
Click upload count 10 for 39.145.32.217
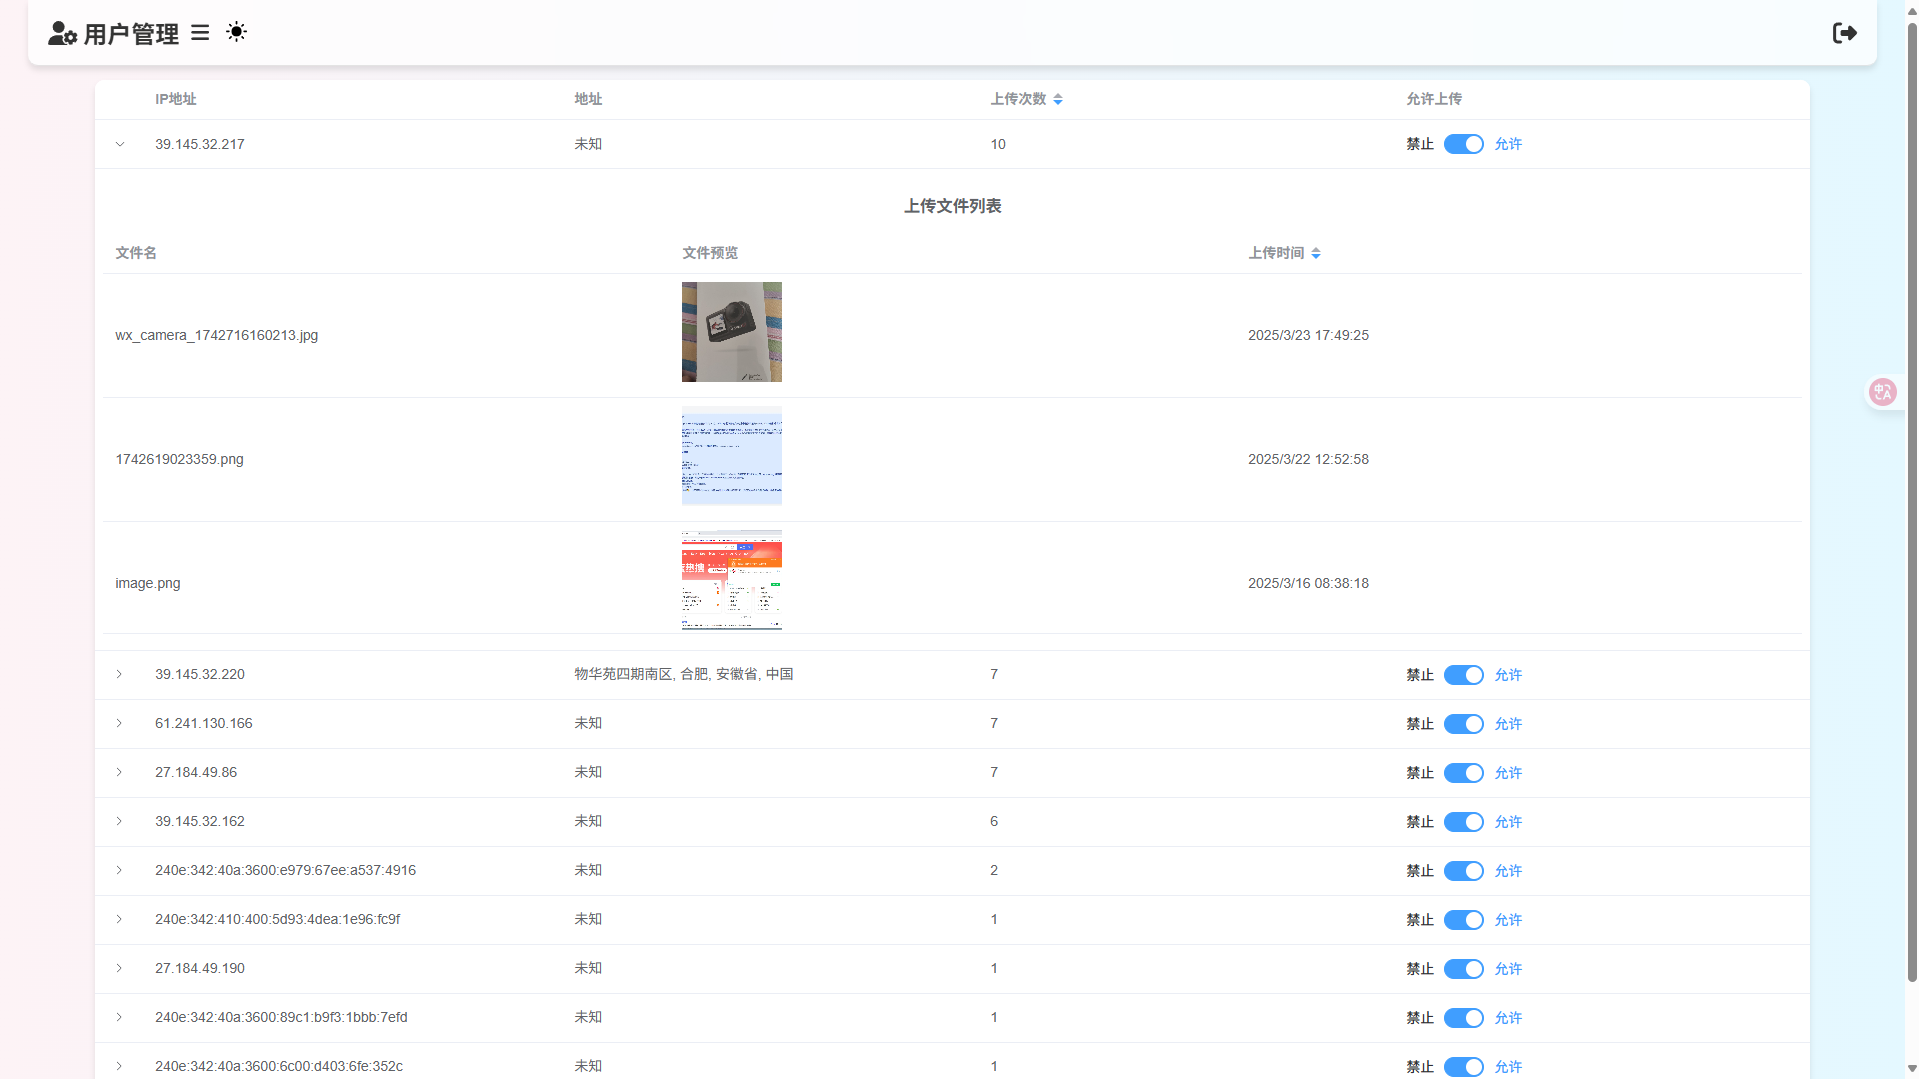[998, 144]
